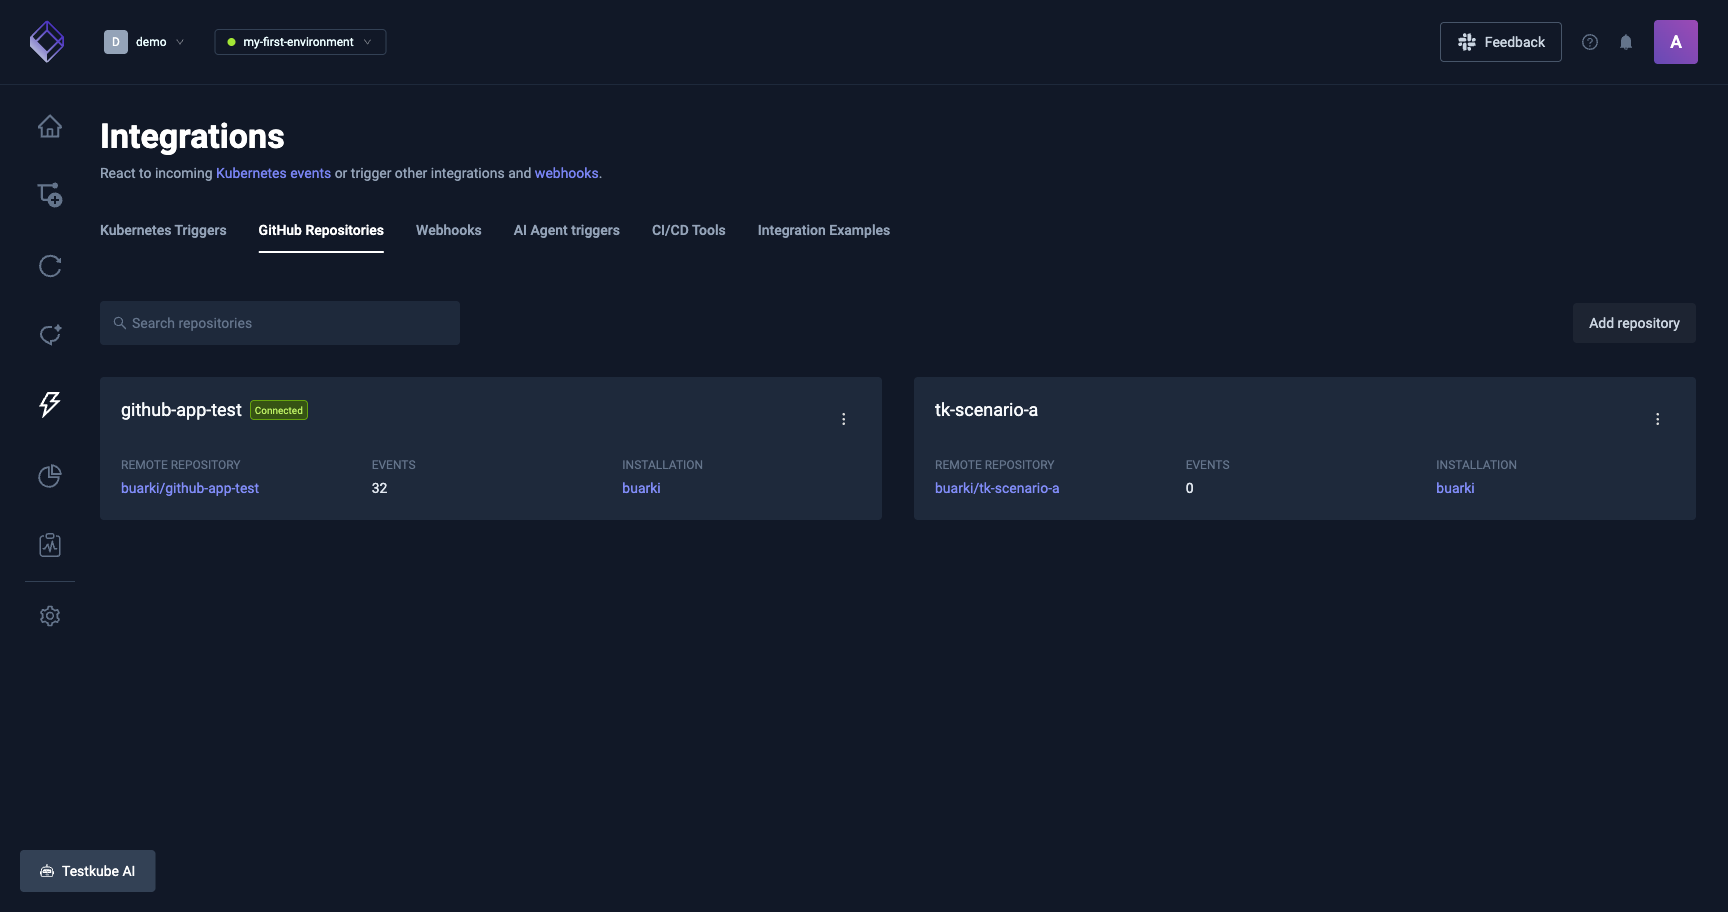Click the Connected status badge
The image size is (1728, 912).
point(279,410)
